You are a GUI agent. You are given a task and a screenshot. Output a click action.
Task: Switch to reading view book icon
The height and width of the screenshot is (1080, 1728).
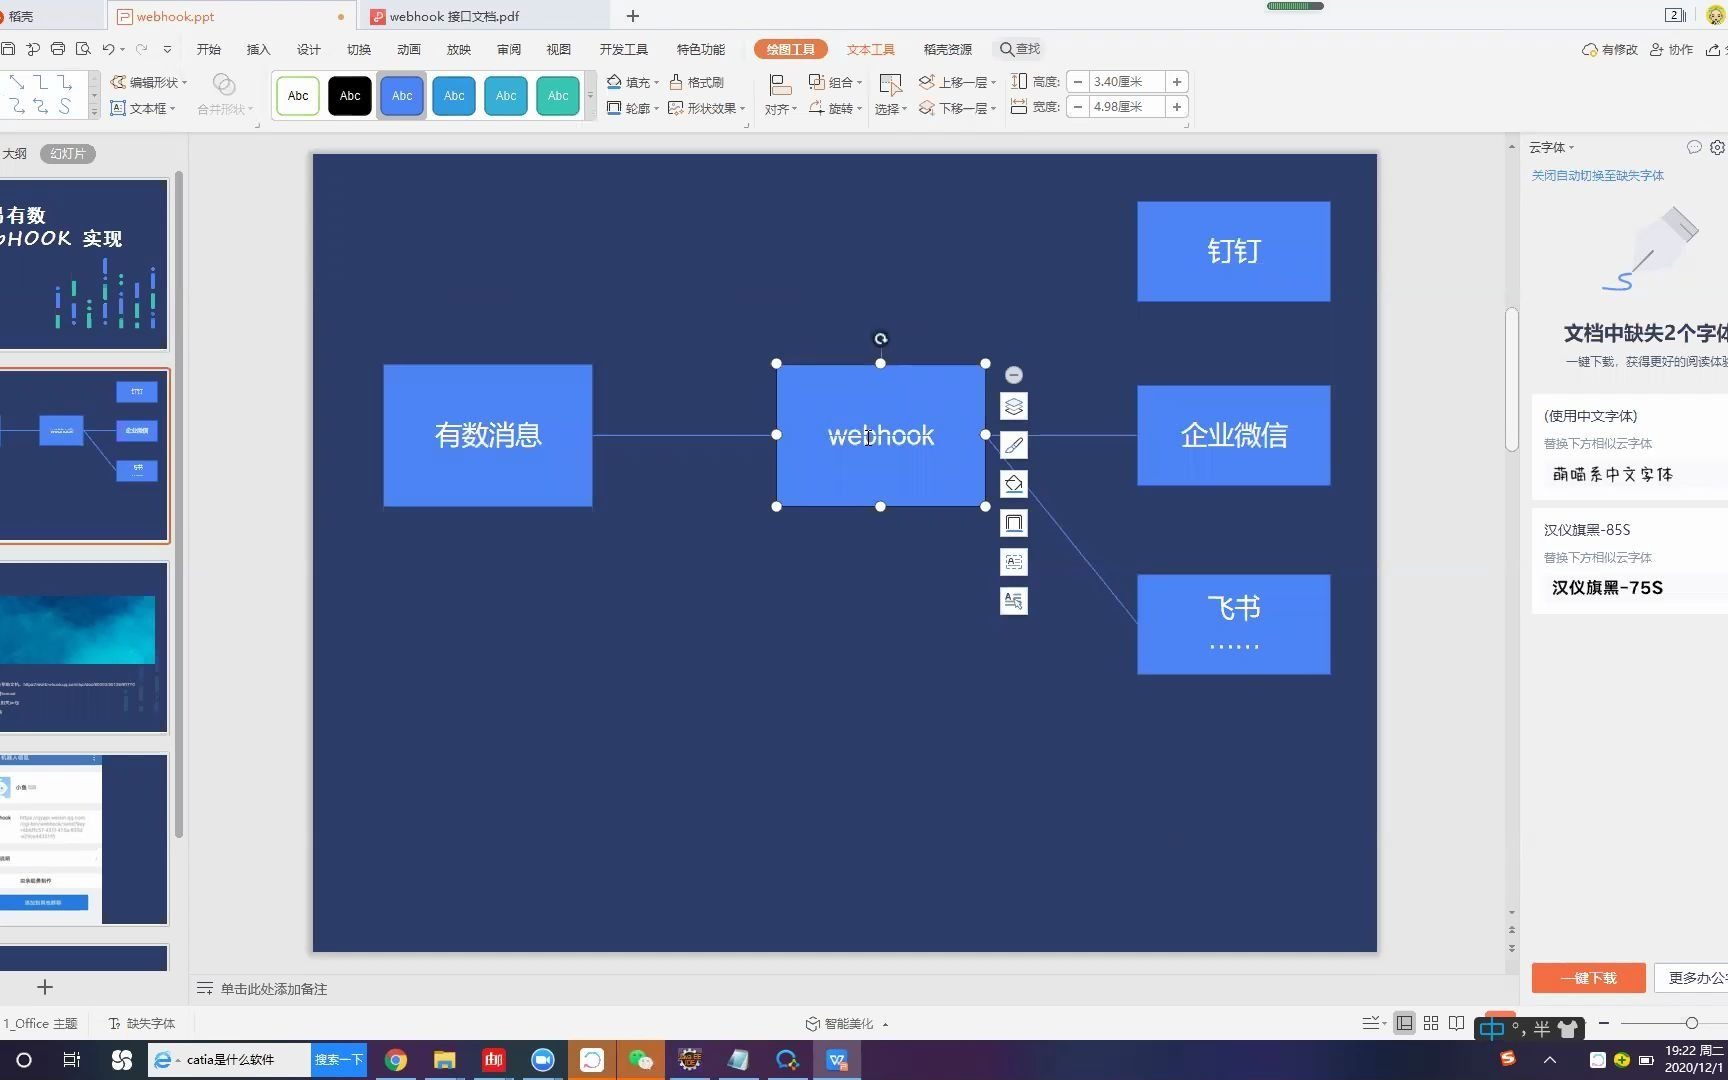point(1457,1023)
